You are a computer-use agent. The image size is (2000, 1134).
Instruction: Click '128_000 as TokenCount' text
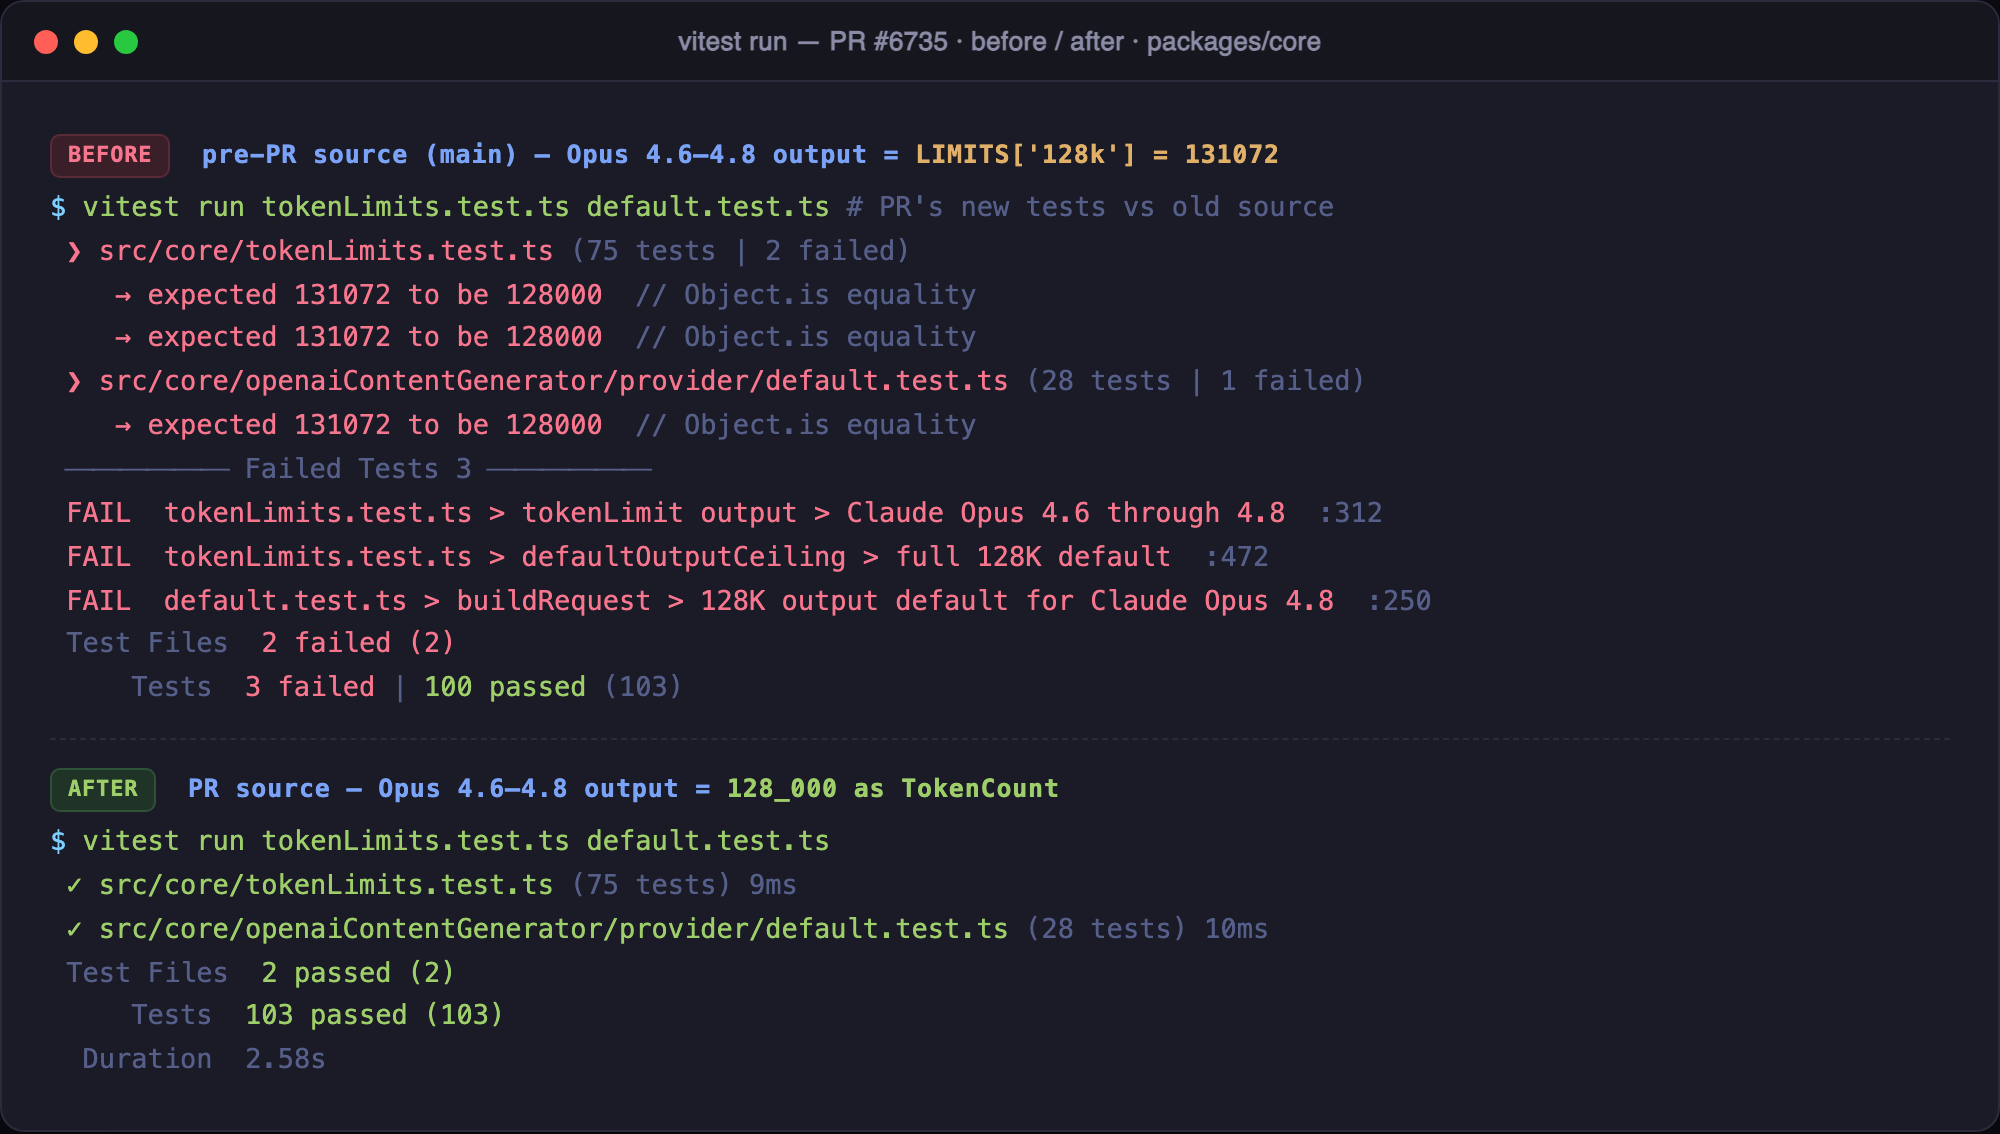point(893,789)
